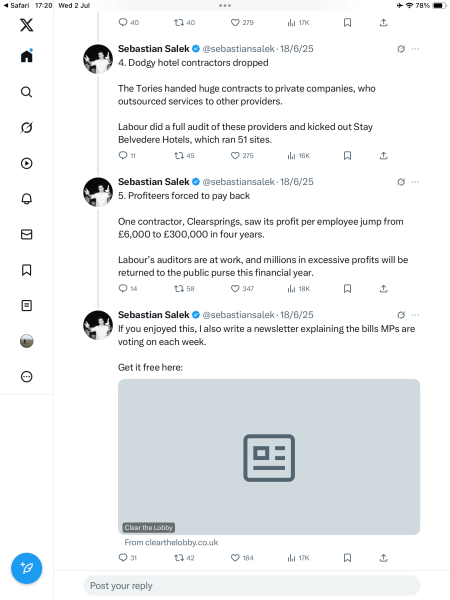
Task: Tap the blue compose post button
Action: [x=26, y=568]
